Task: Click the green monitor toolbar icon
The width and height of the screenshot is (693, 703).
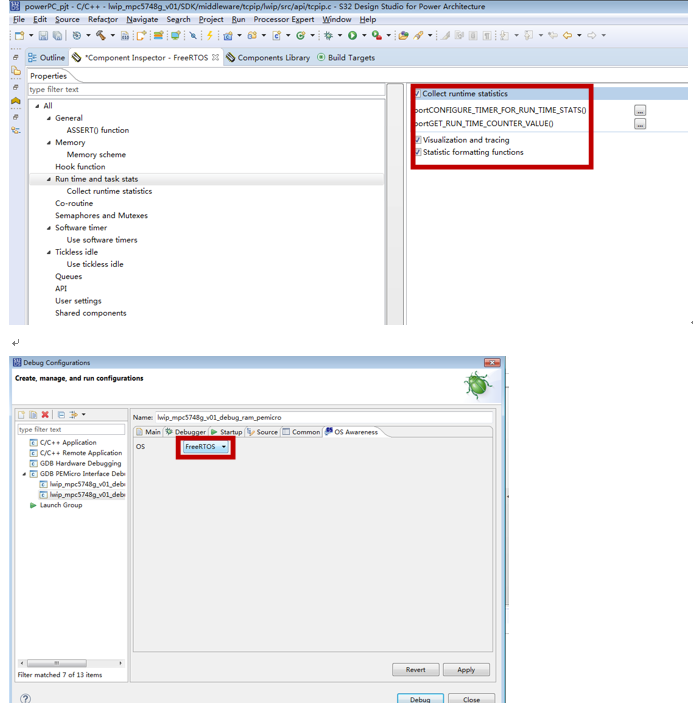Action: click(x=175, y=35)
